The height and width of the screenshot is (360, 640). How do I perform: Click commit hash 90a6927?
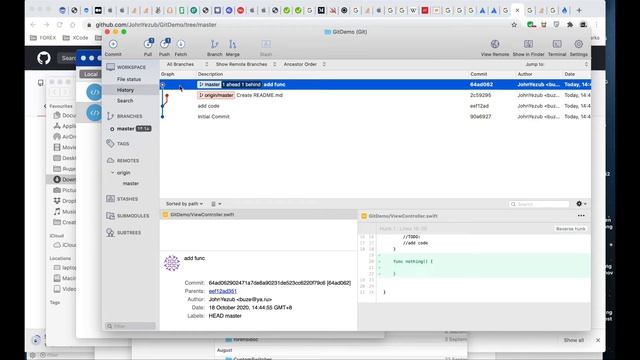480,116
